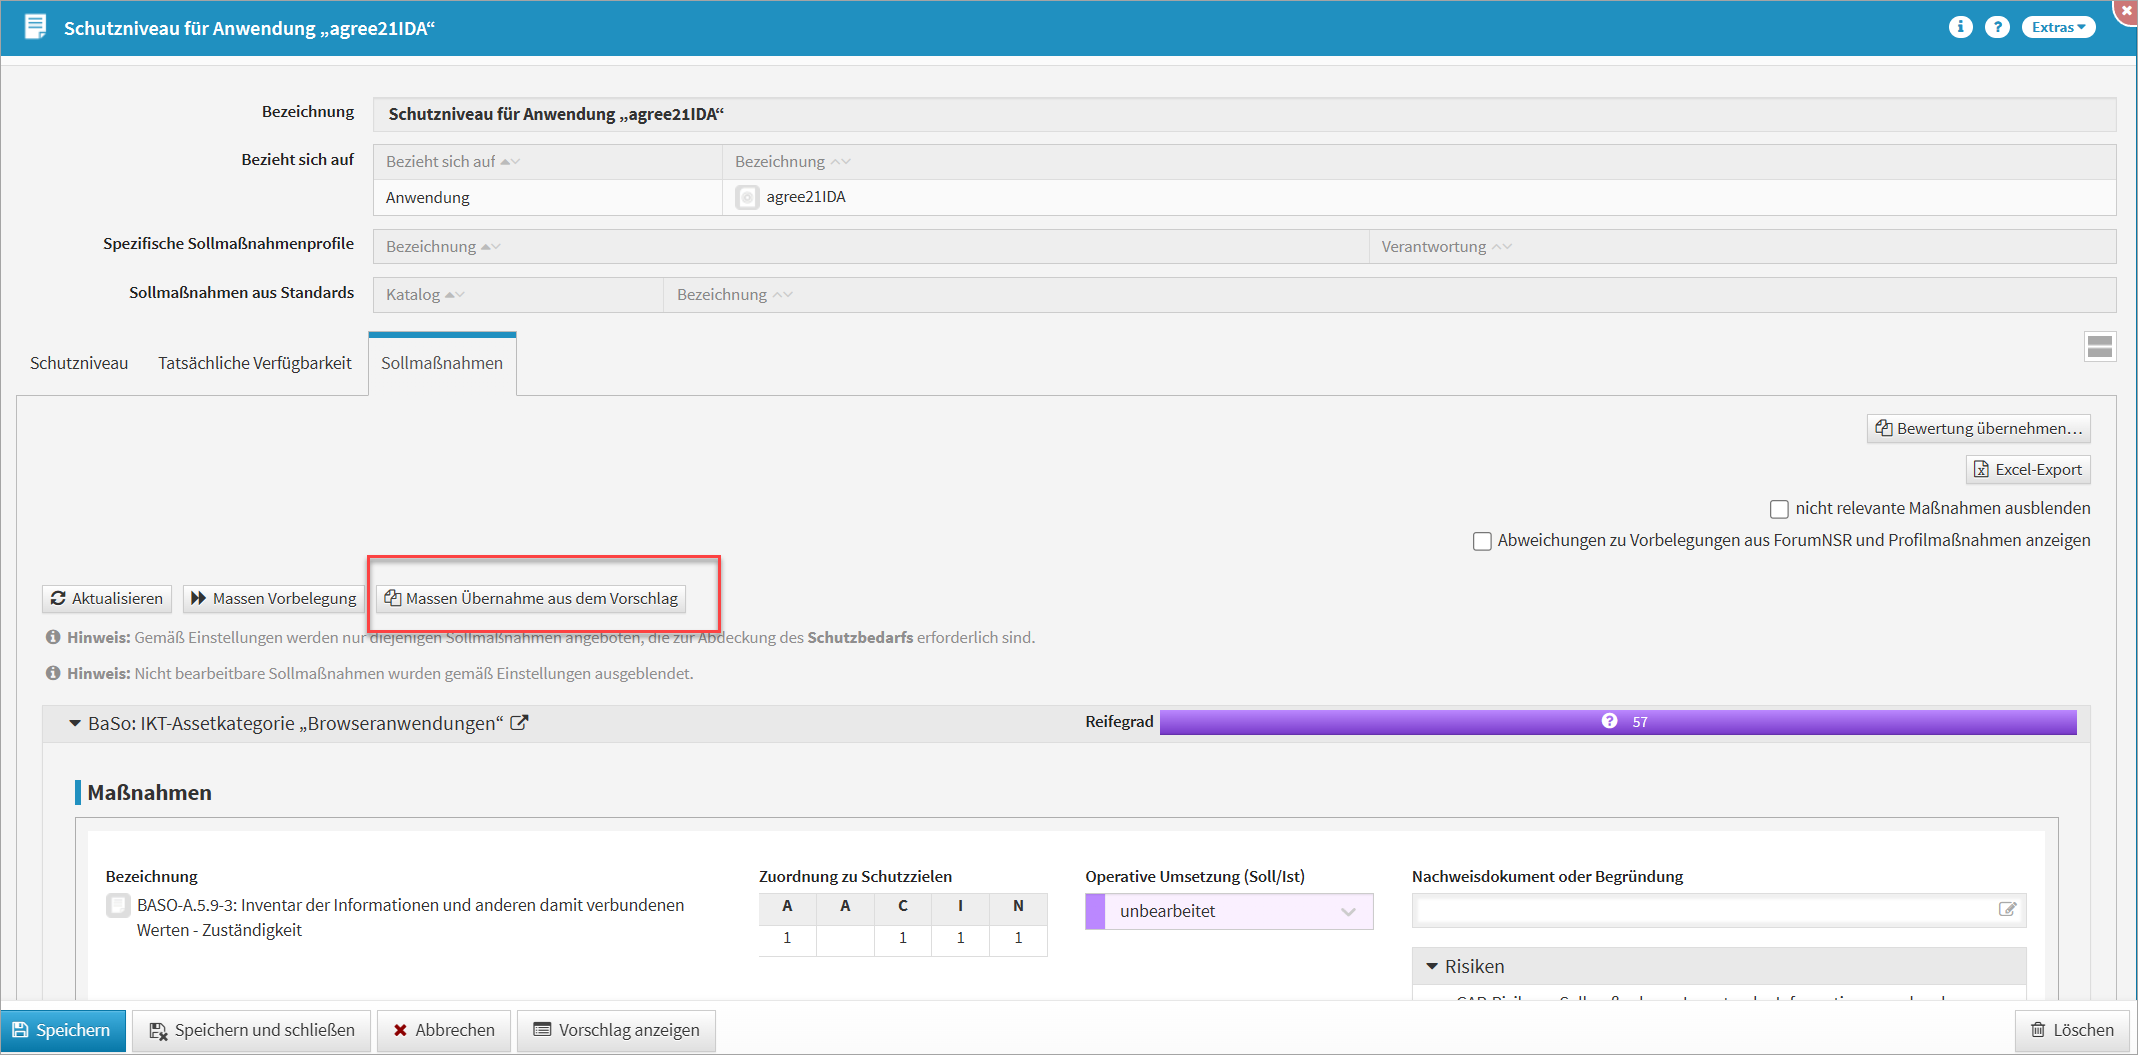The width and height of the screenshot is (2138, 1055).
Task: Open help via question mark icon
Action: [1997, 27]
